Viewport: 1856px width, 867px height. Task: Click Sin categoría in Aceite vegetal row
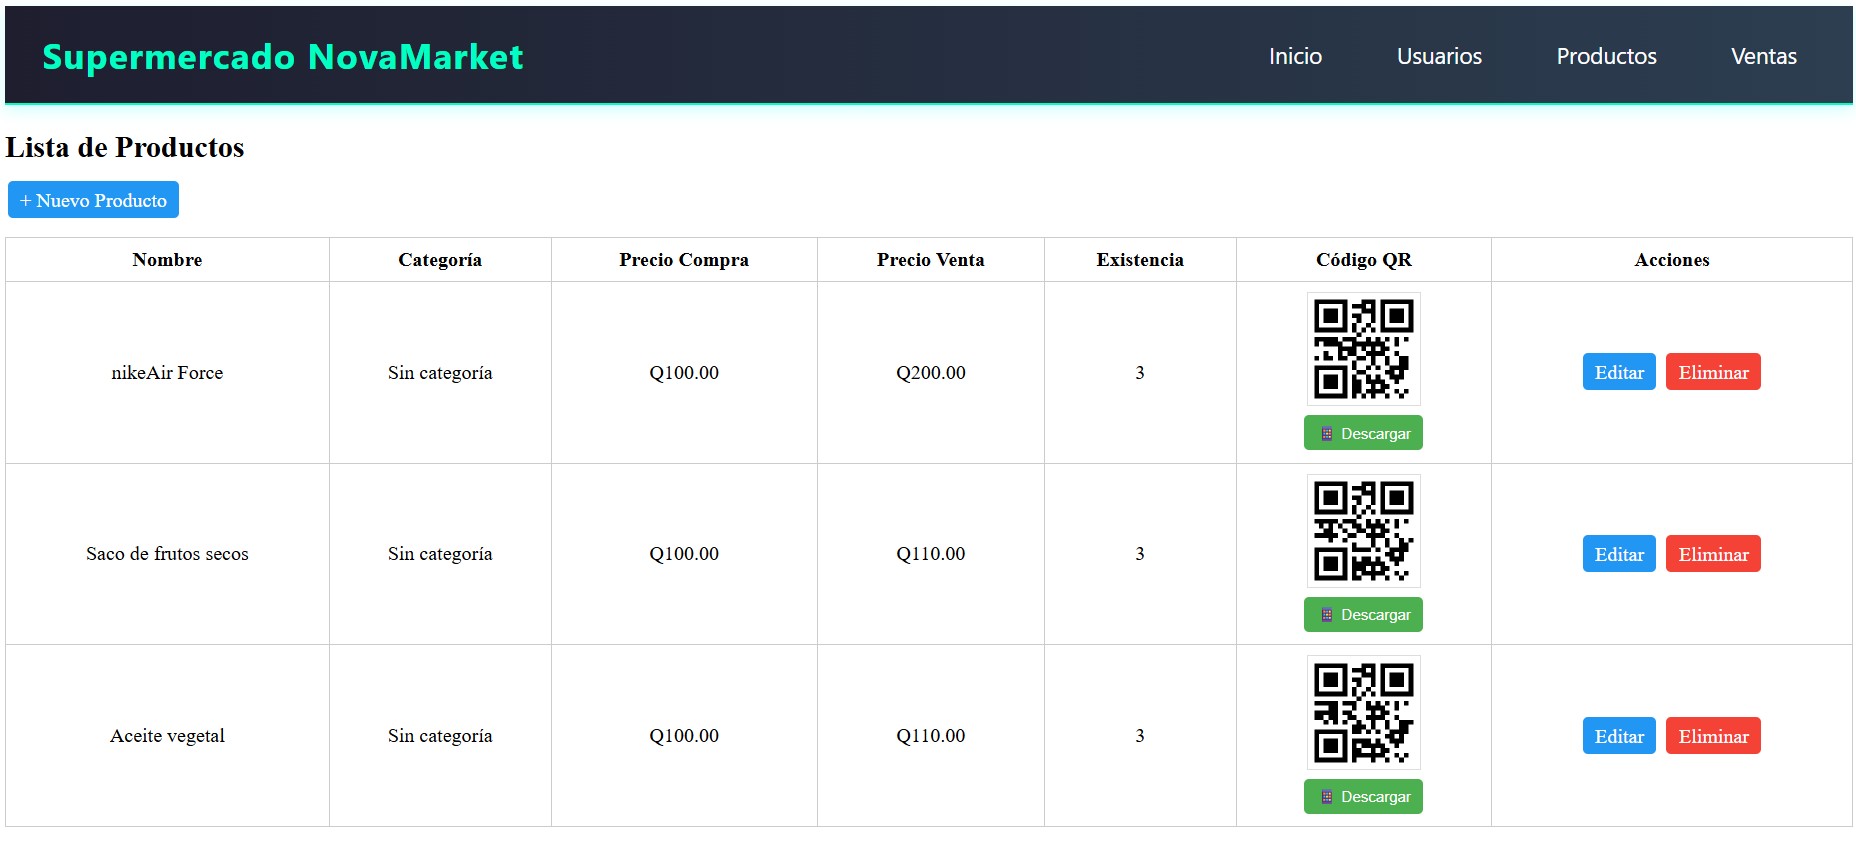[x=440, y=736]
